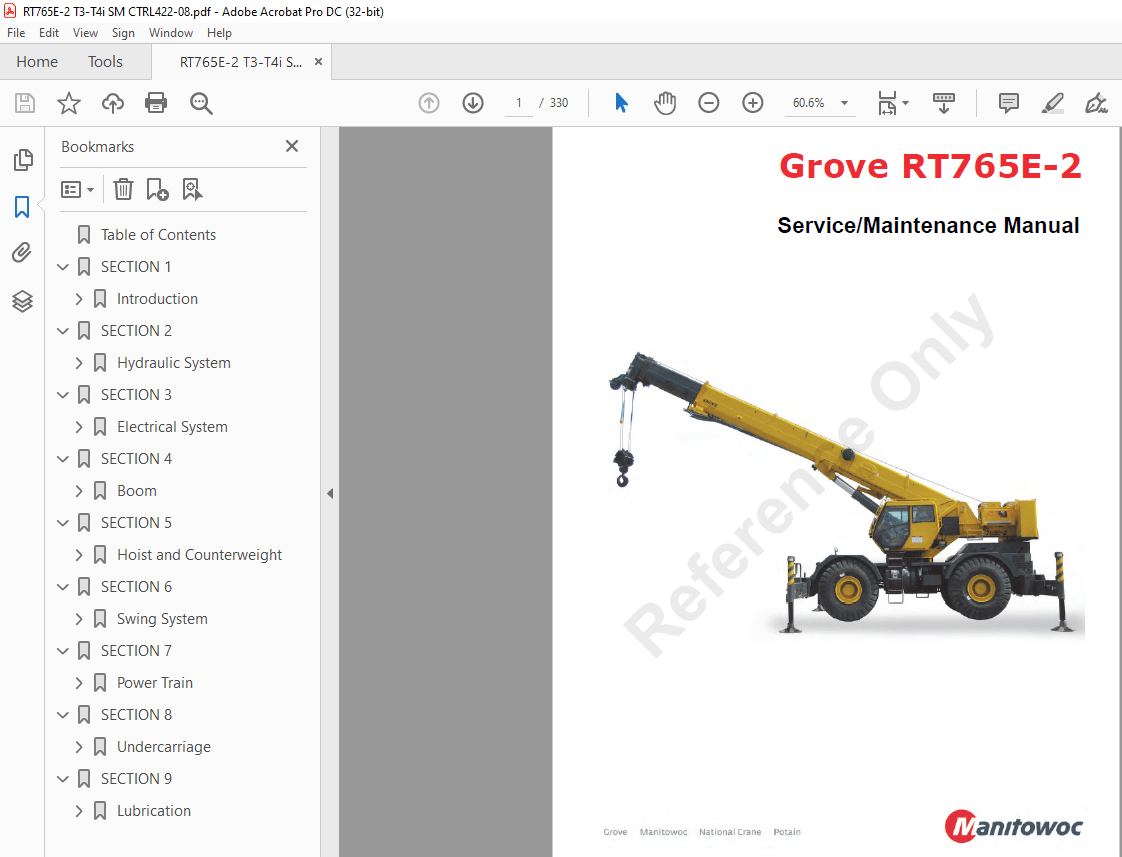1122x857 pixels.
Task: Delete the selected bookmark
Action: (123, 189)
